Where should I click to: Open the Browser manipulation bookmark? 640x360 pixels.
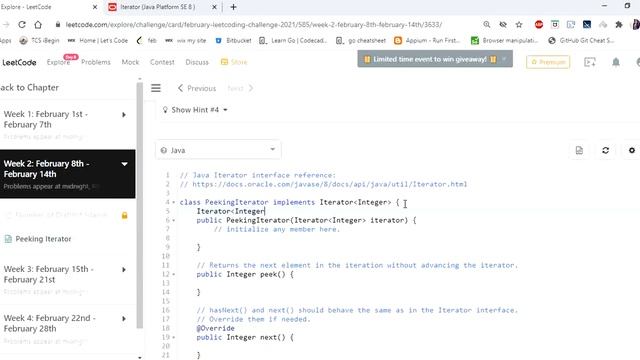pyautogui.click(x=504, y=40)
